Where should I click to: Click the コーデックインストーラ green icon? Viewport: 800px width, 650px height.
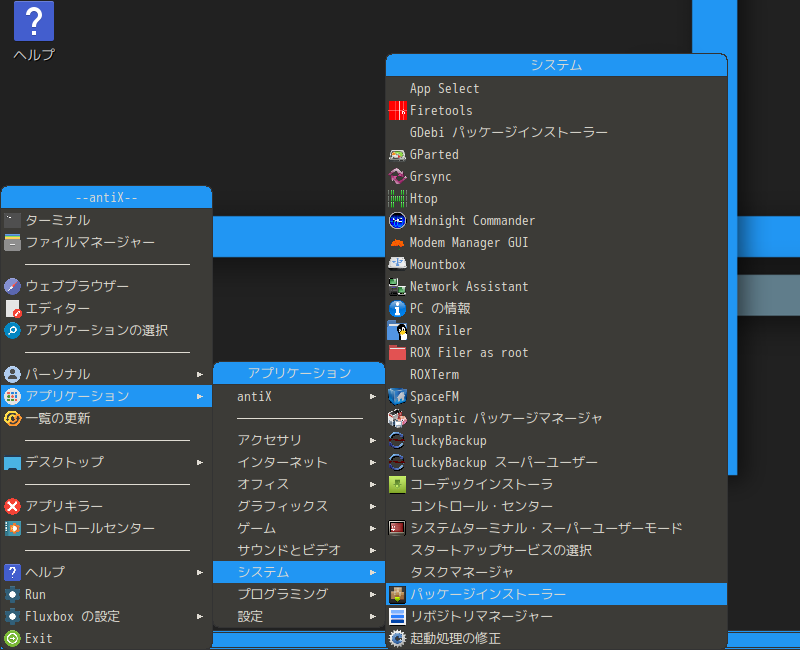point(397,484)
